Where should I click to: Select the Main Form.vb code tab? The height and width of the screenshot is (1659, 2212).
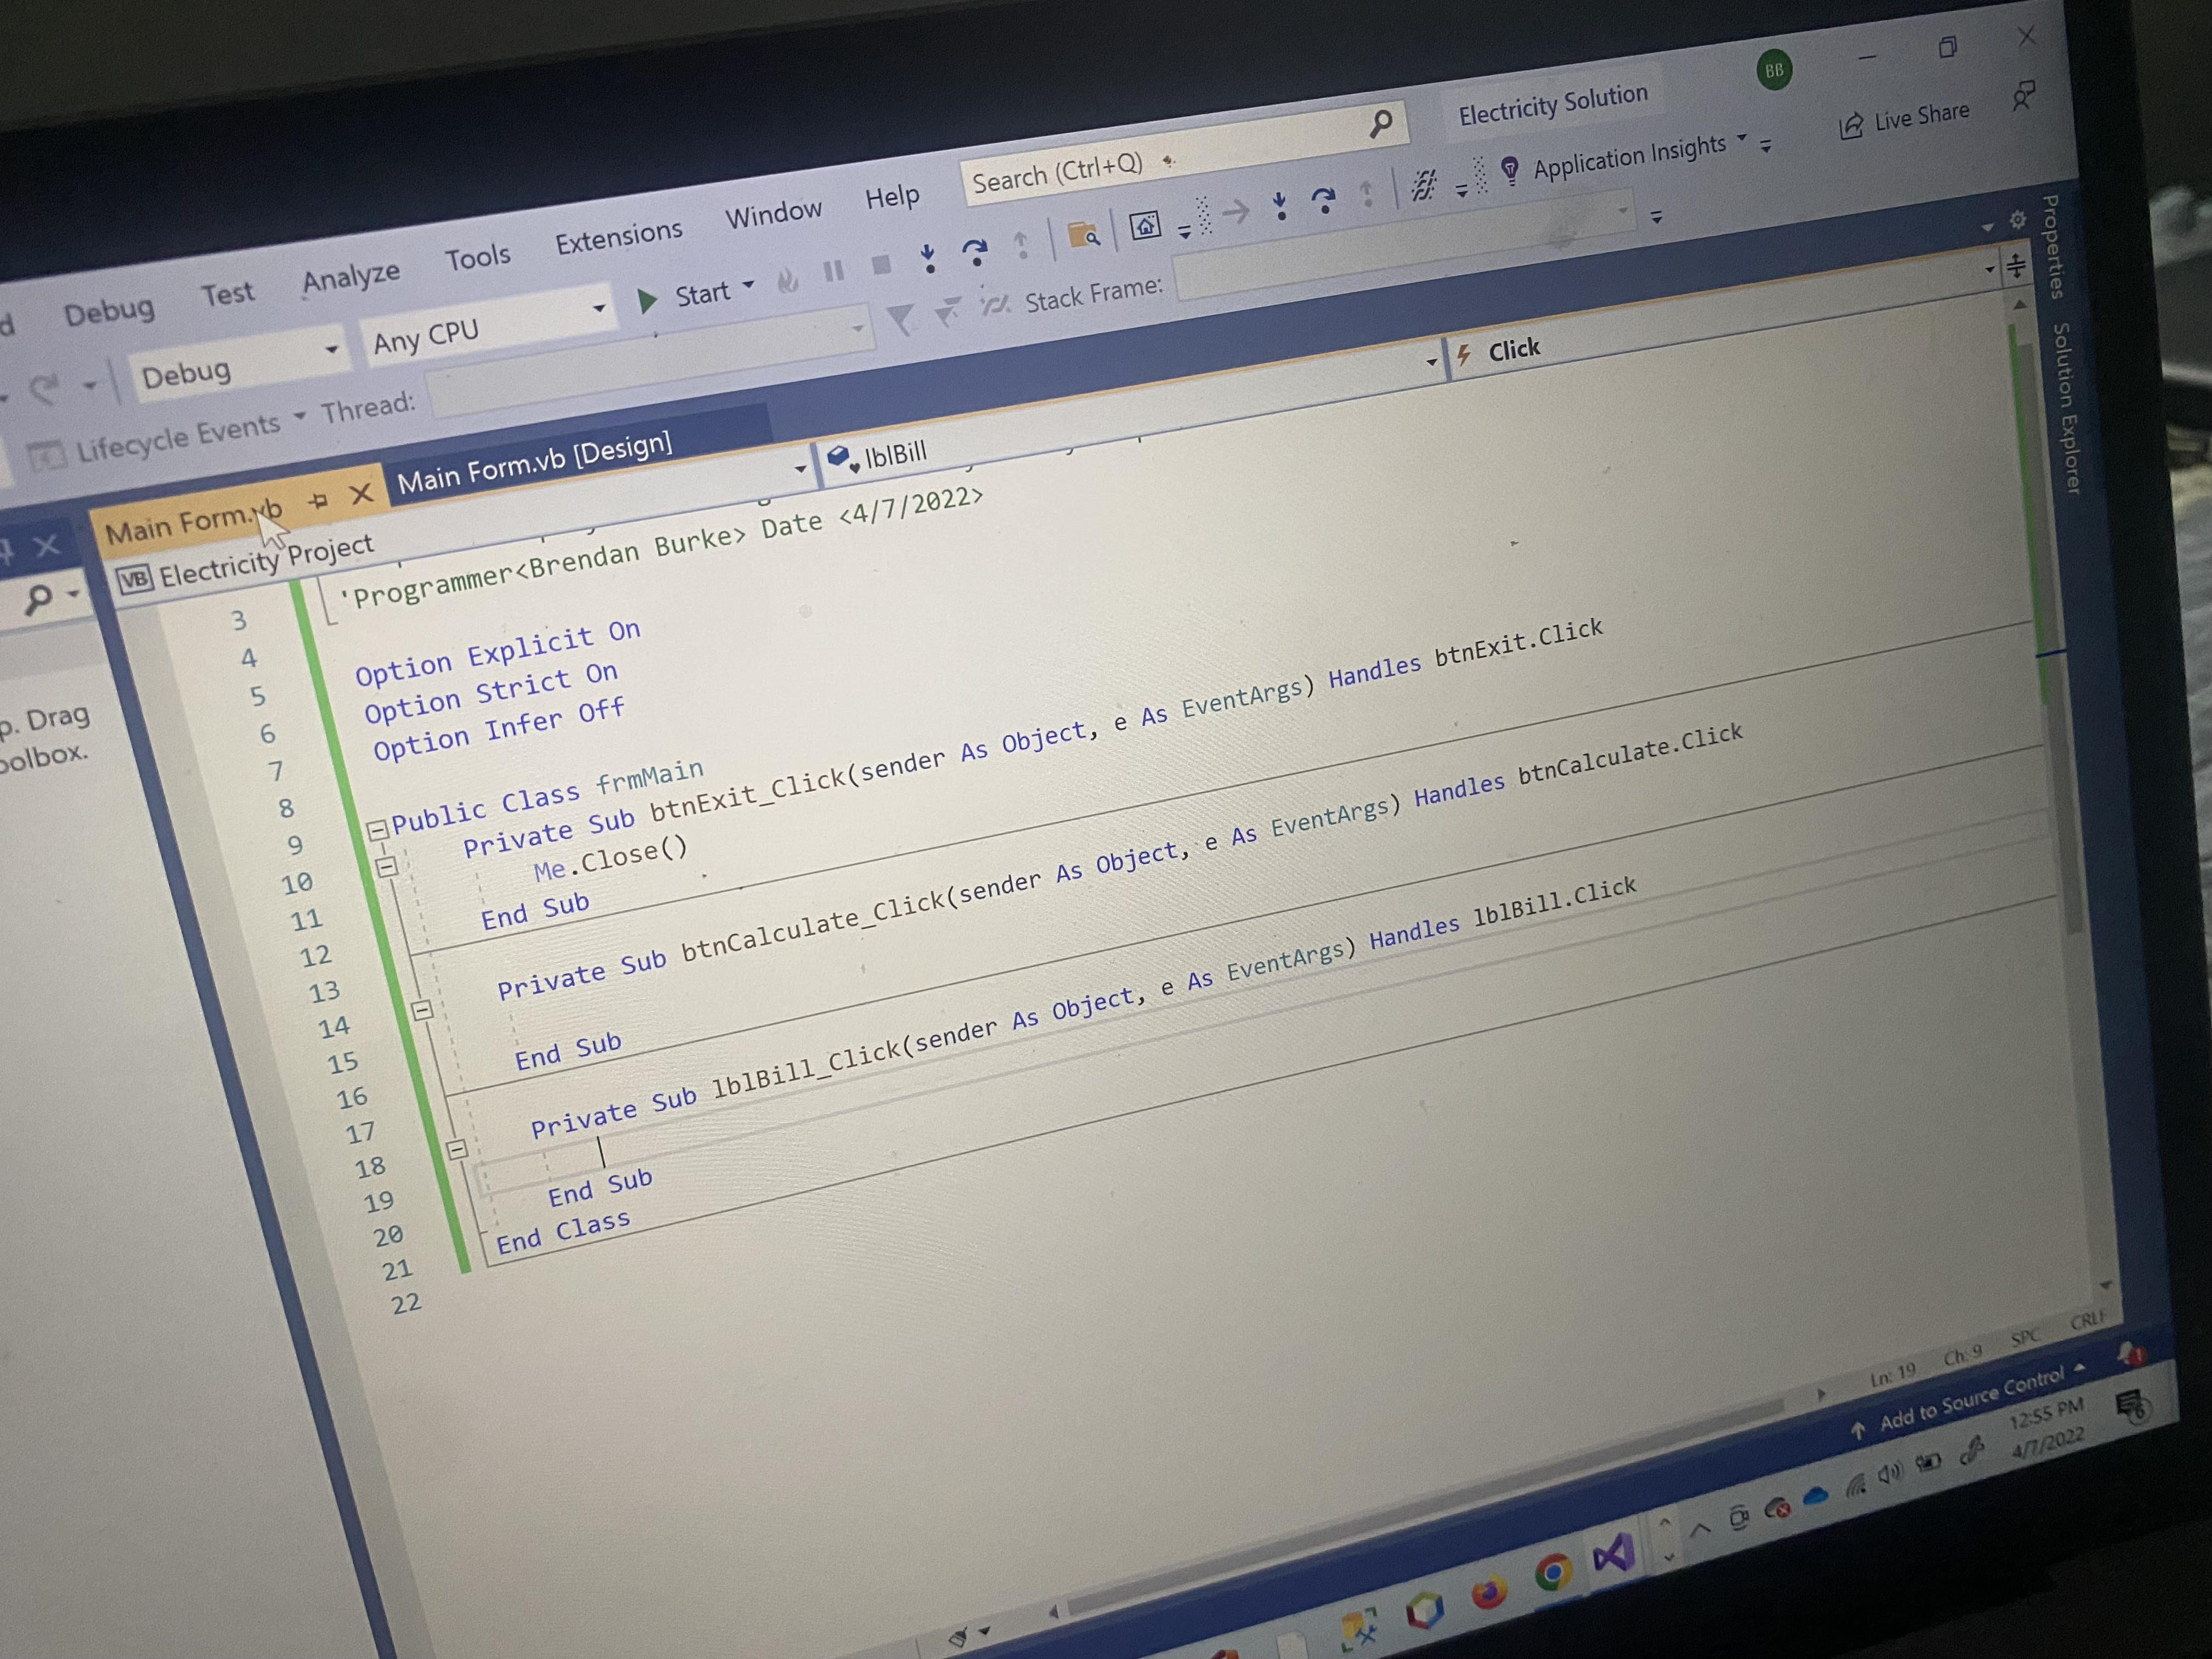click(193, 522)
